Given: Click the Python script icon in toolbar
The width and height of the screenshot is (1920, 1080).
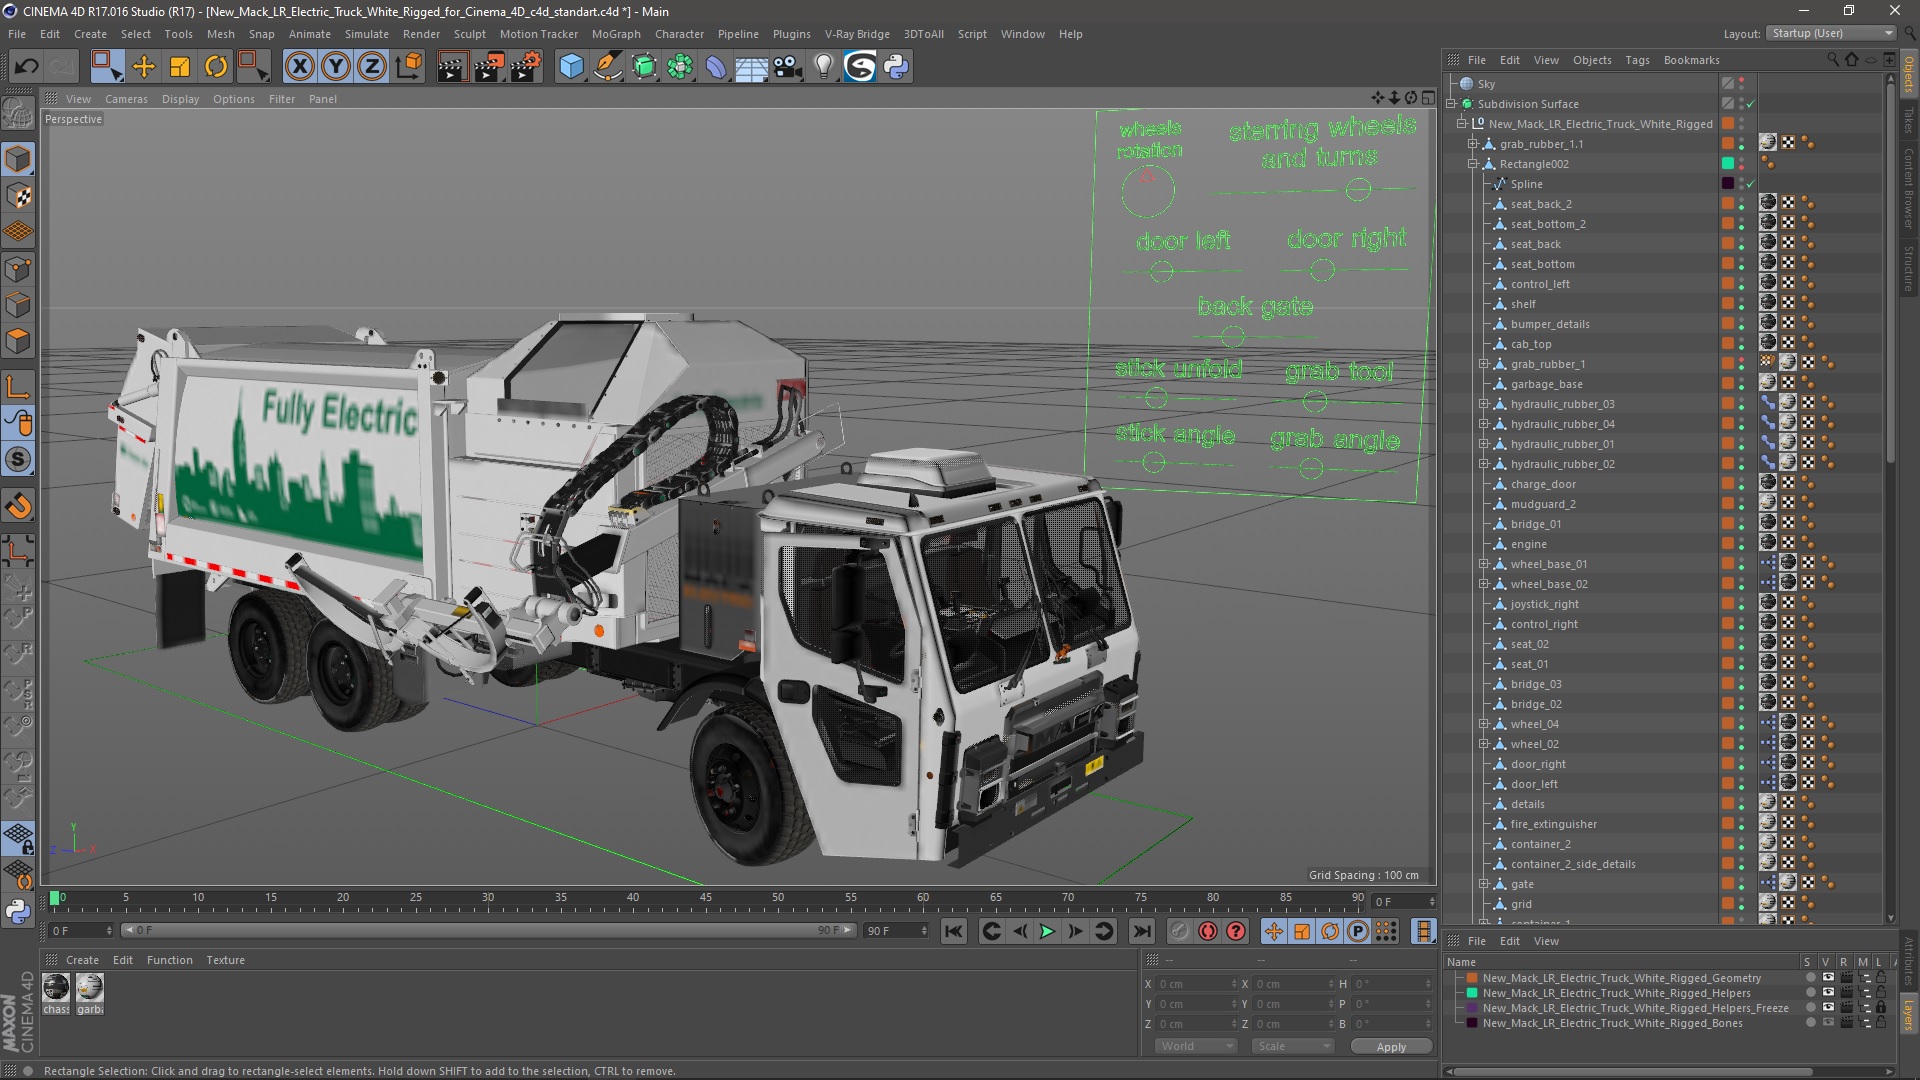Looking at the screenshot, I should click(x=896, y=67).
